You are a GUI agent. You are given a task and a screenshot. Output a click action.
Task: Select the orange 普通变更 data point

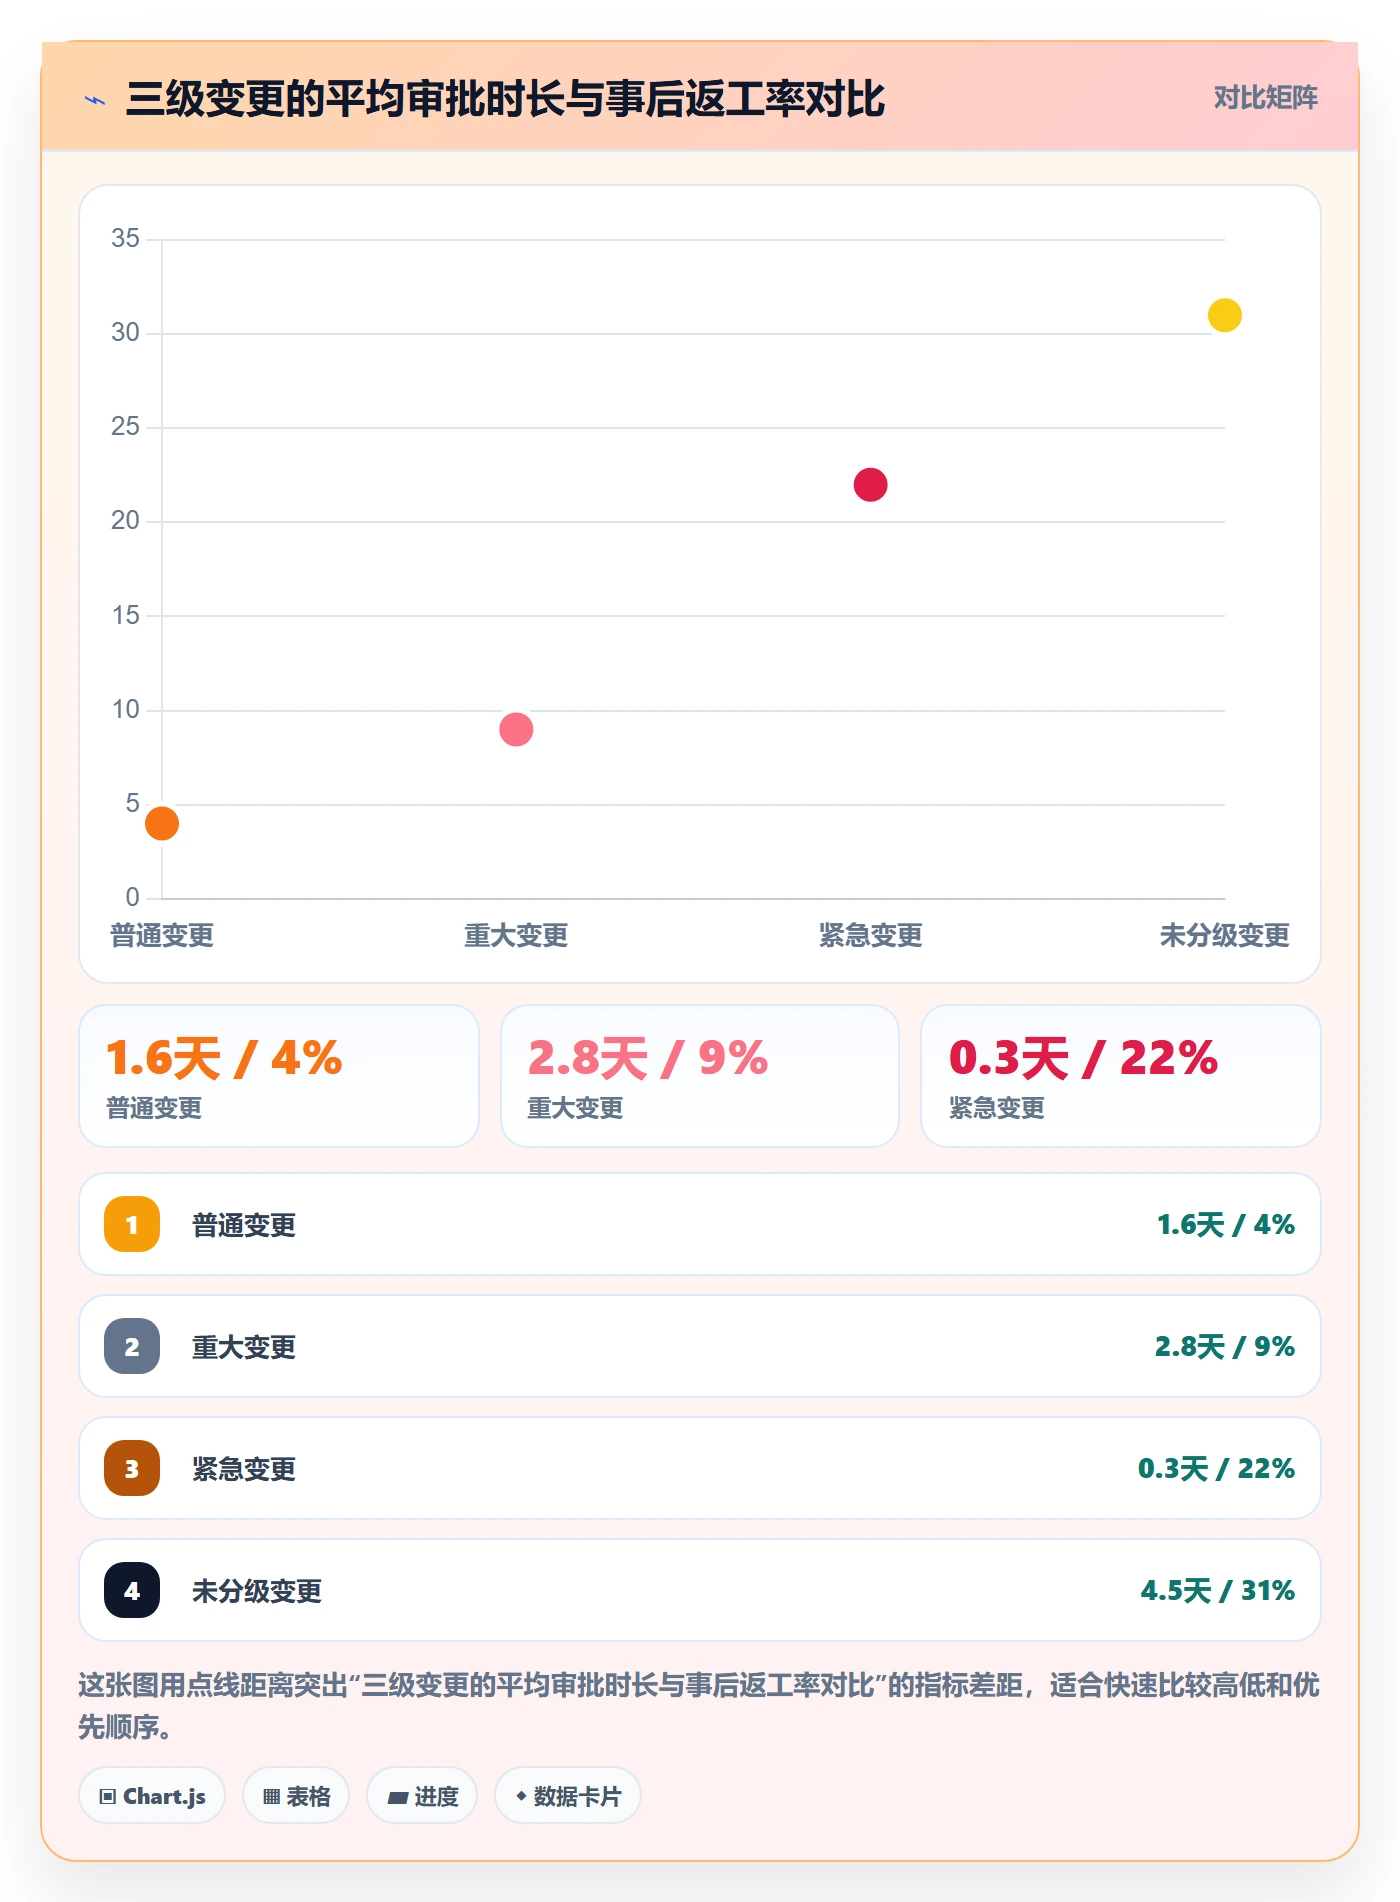point(162,823)
